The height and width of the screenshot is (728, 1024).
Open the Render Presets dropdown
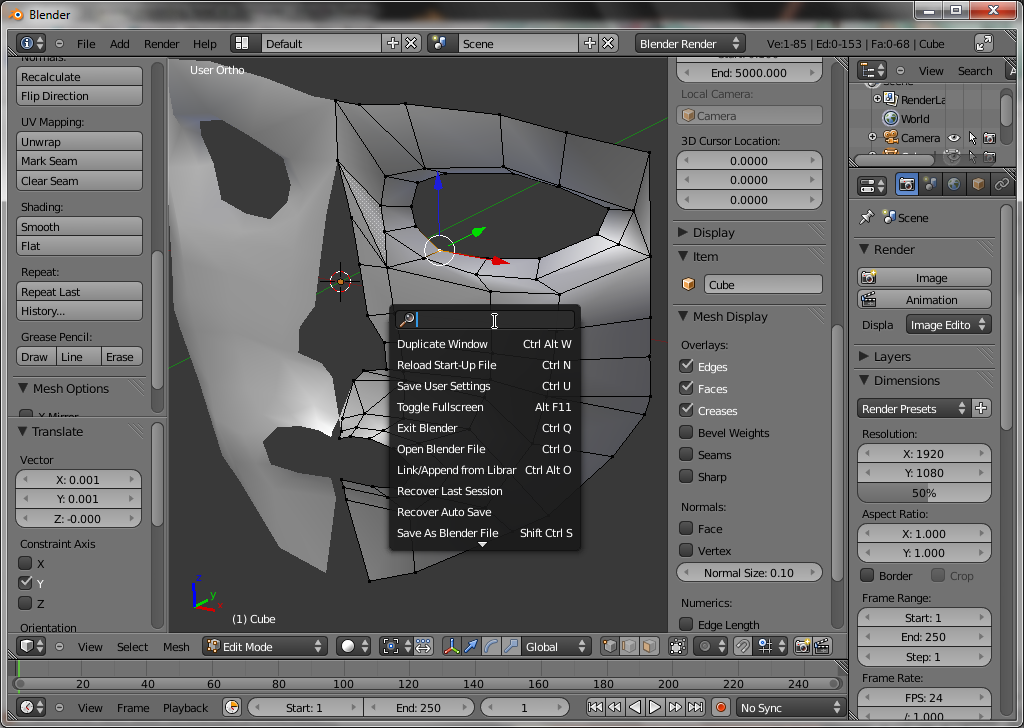point(914,409)
